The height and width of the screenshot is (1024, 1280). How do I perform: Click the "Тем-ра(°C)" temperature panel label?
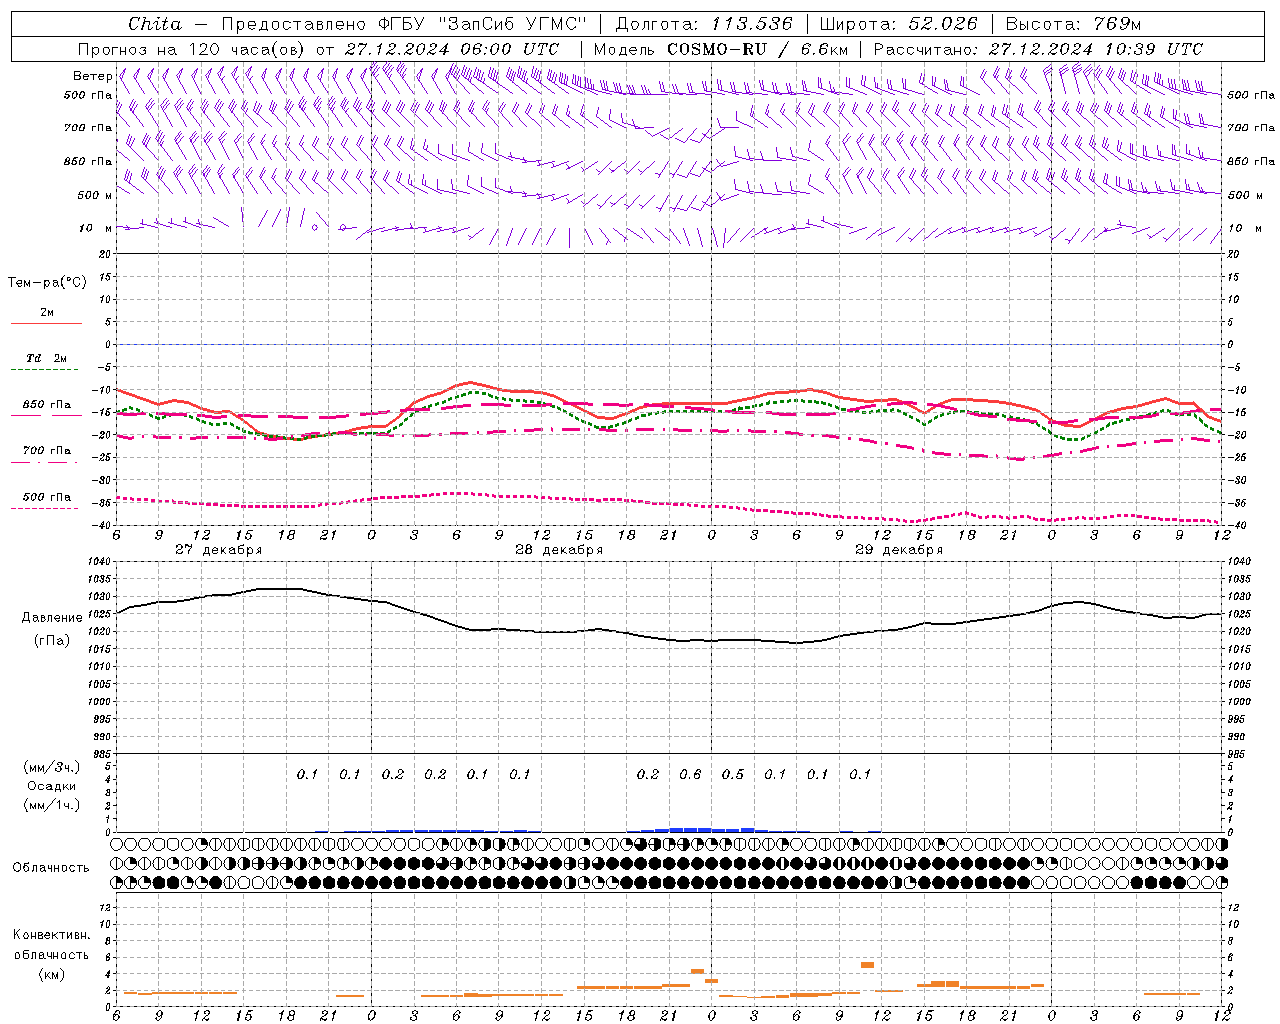[x=47, y=283]
